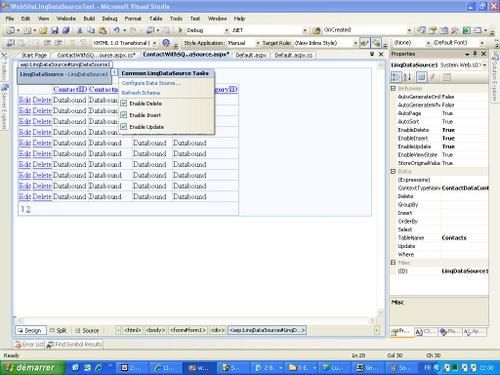Click the New Project toolbar icon
500x375 pixels.
(x=10, y=30)
